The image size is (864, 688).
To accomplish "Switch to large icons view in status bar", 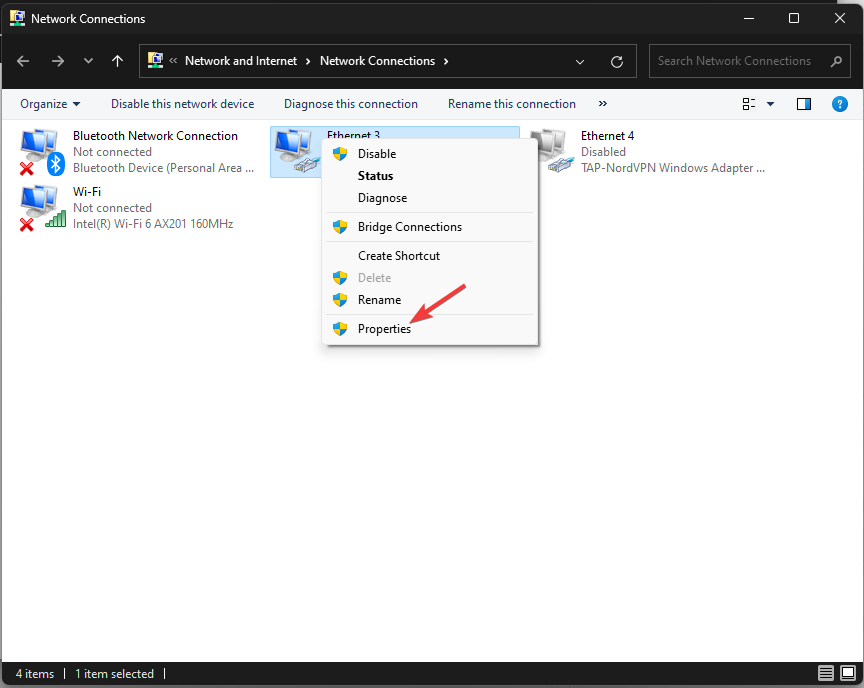I will coord(848,673).
